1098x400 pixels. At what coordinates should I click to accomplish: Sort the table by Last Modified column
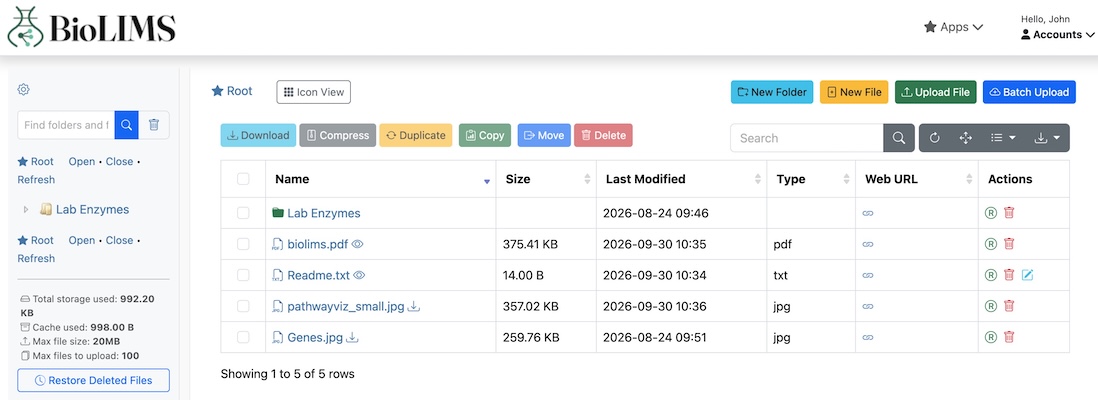pyautogui.click(x=681, y=179)
